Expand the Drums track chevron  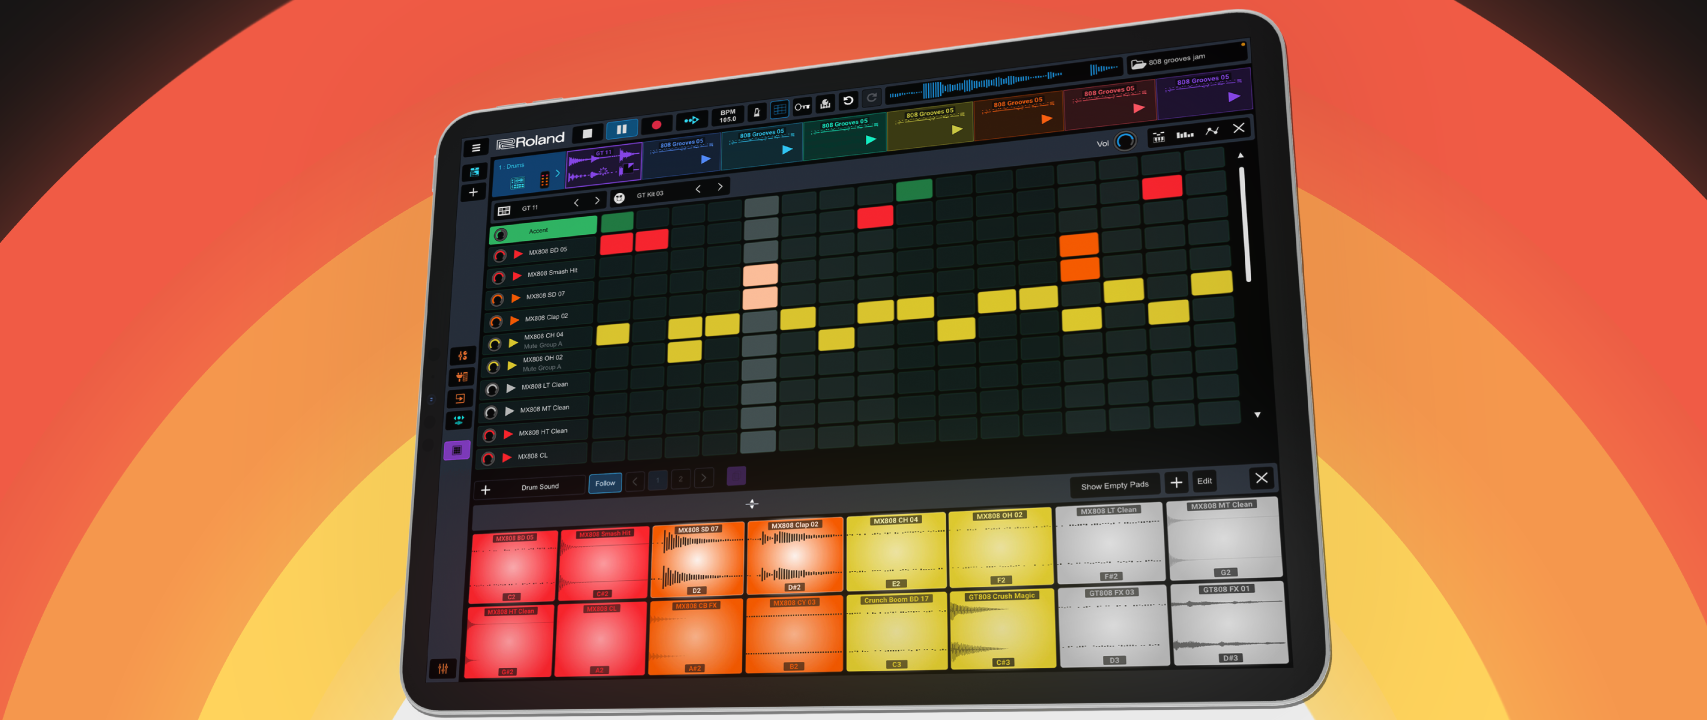coord(558,173)
